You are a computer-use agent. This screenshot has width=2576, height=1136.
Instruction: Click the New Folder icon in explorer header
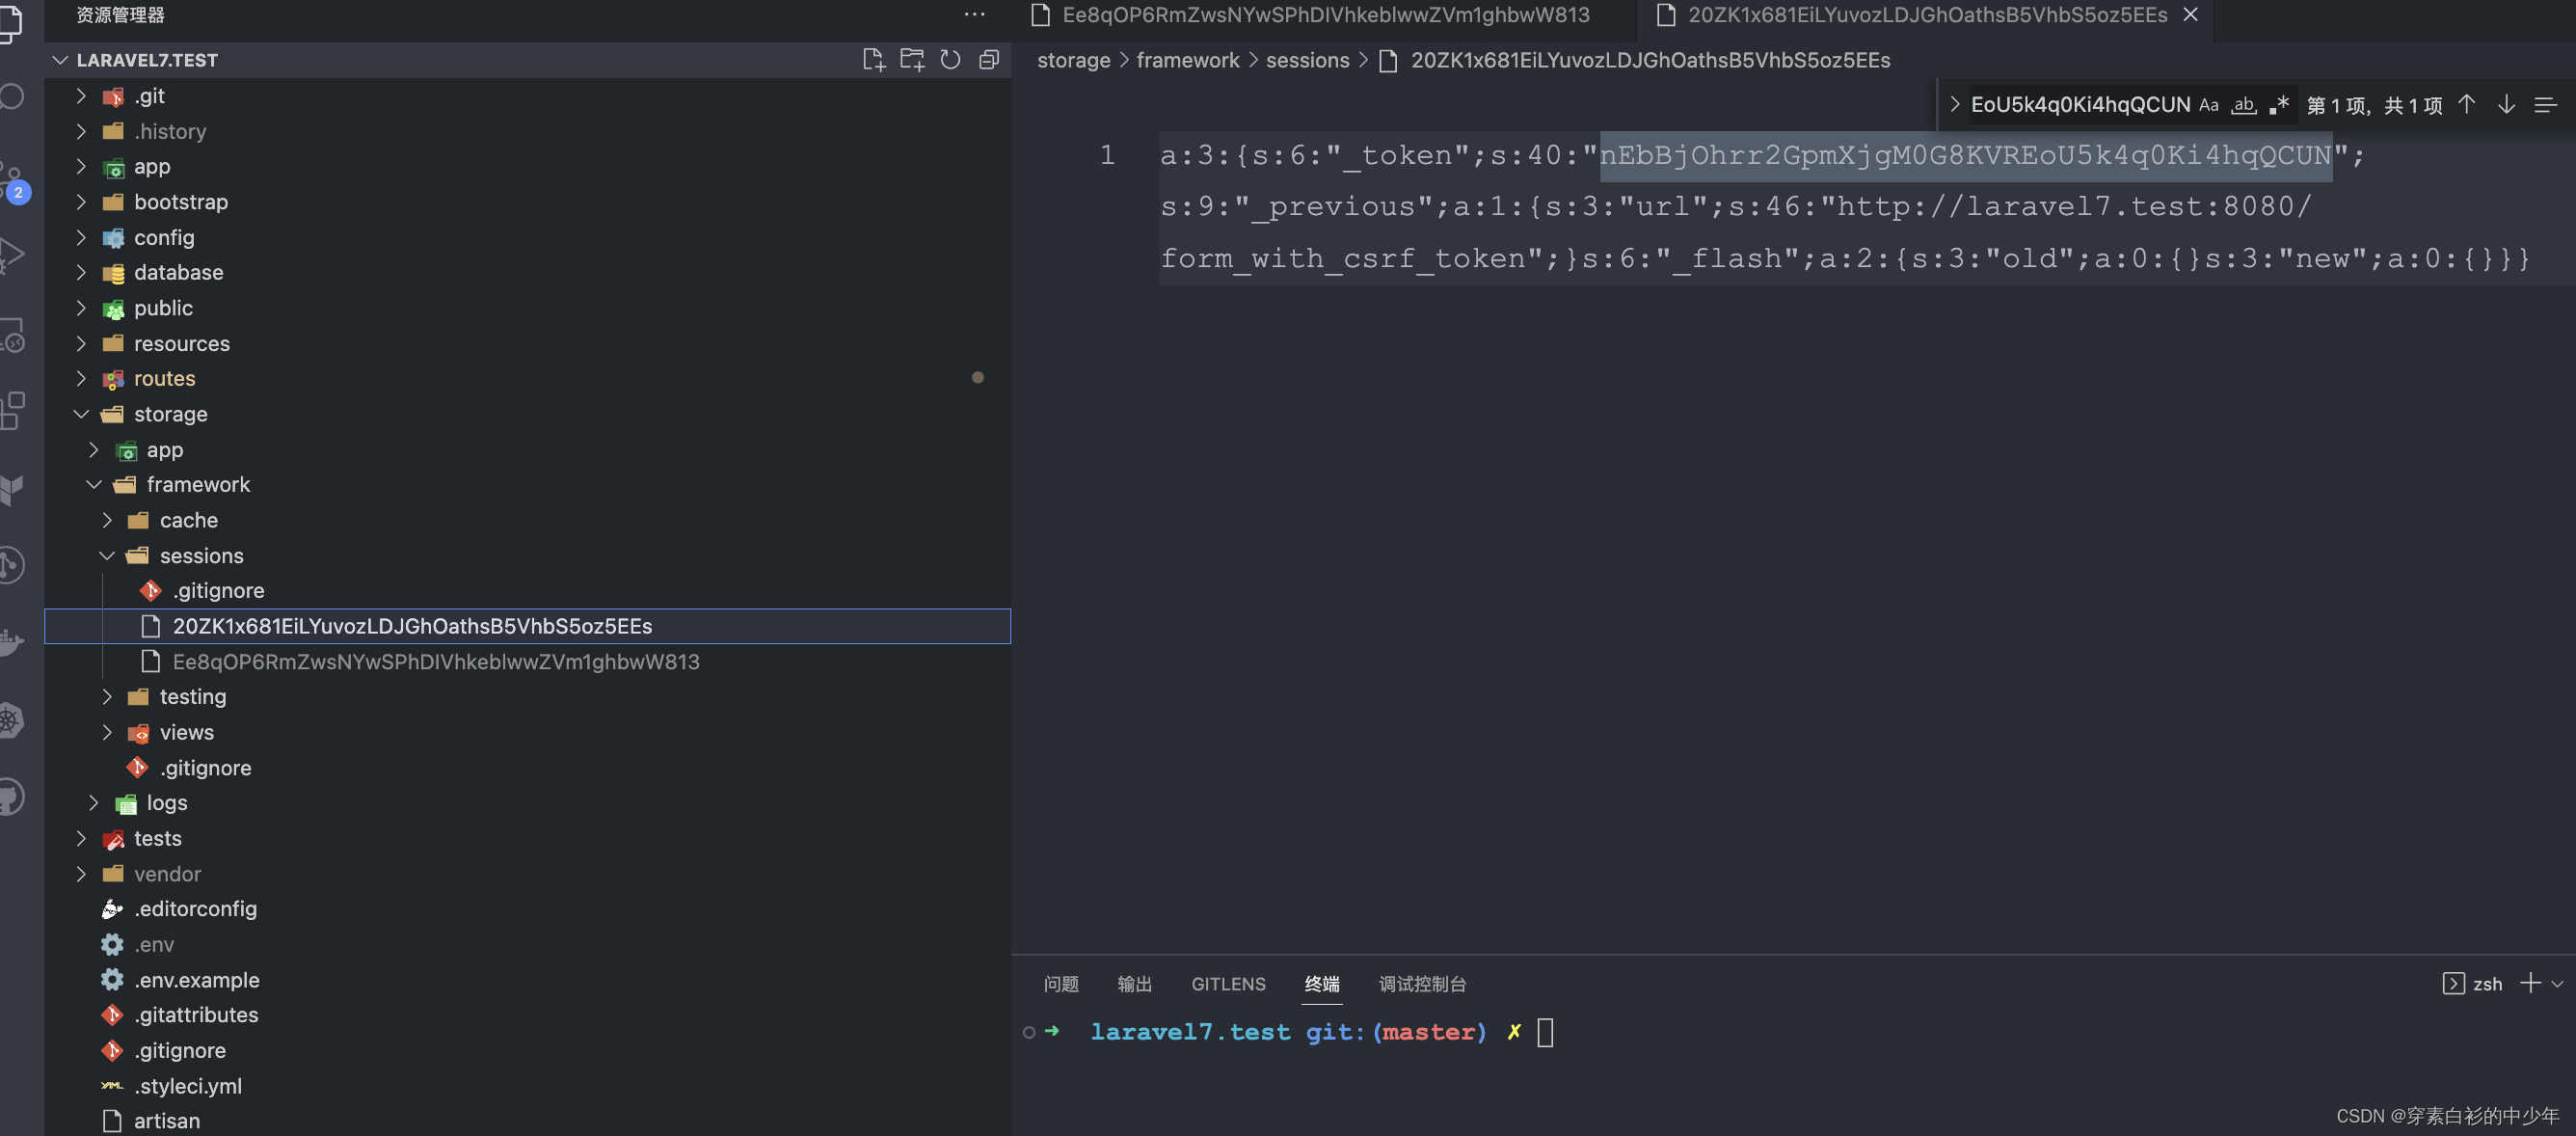(911, 60)
